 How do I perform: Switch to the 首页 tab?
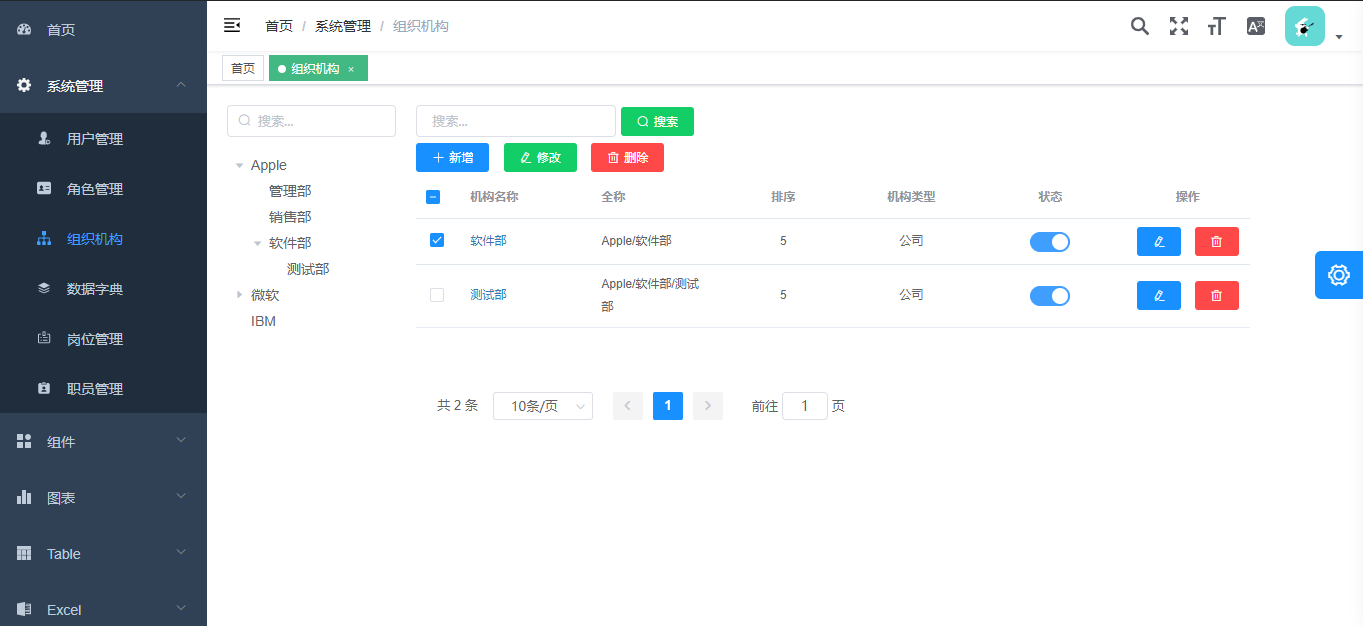[x=243, y=68]
